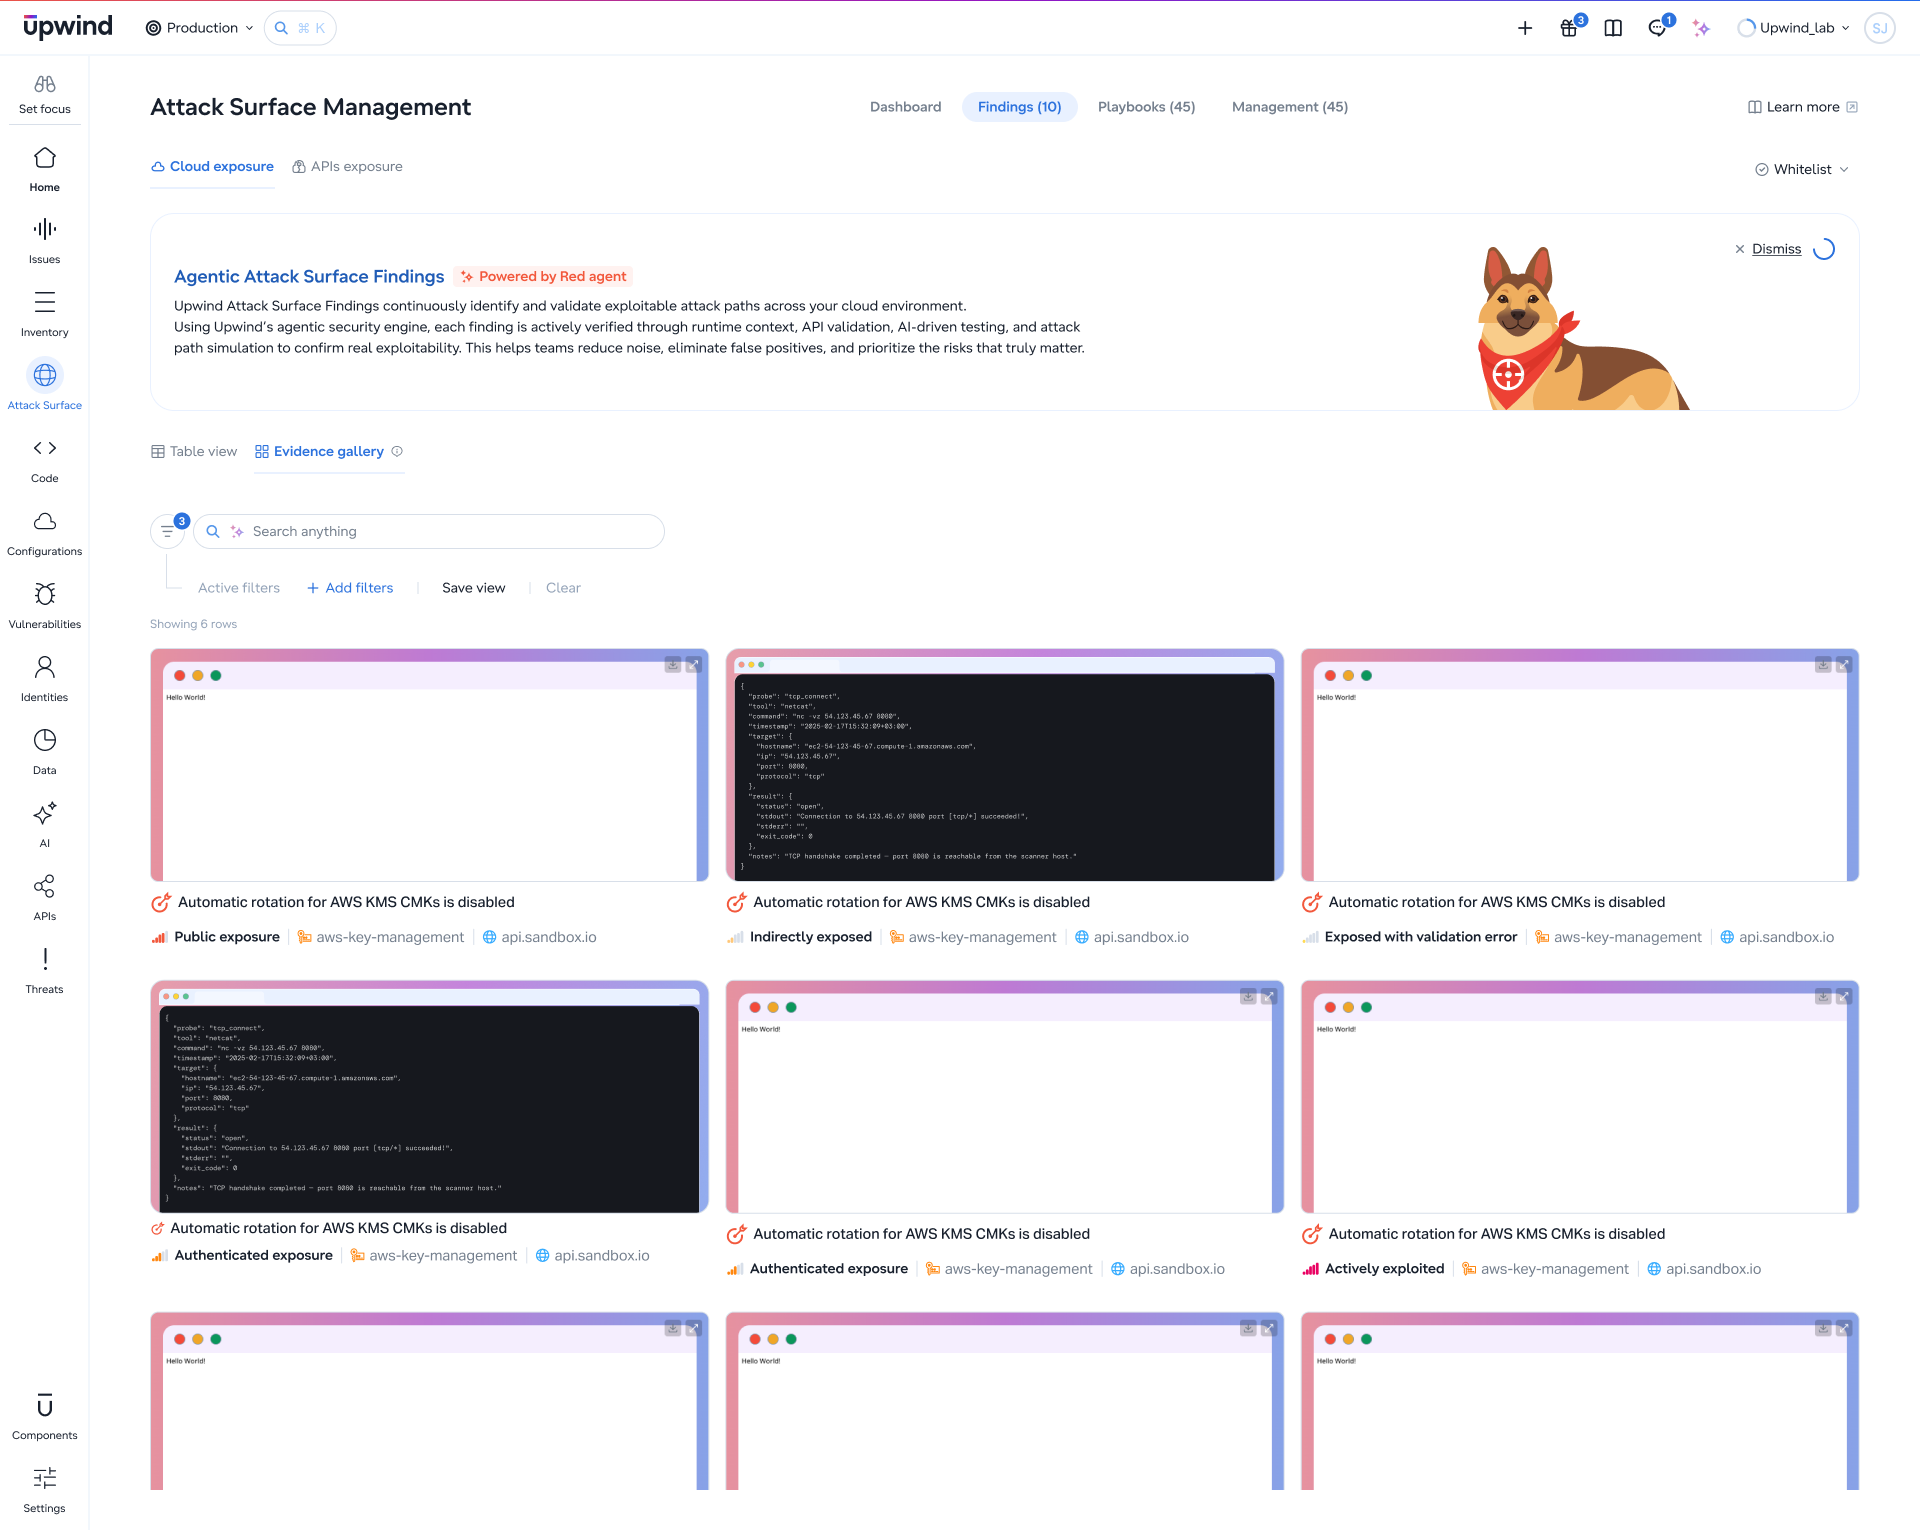This screenshot has width=1920, height=1530.
Task: Click Add filters
Action: point(350,588)
